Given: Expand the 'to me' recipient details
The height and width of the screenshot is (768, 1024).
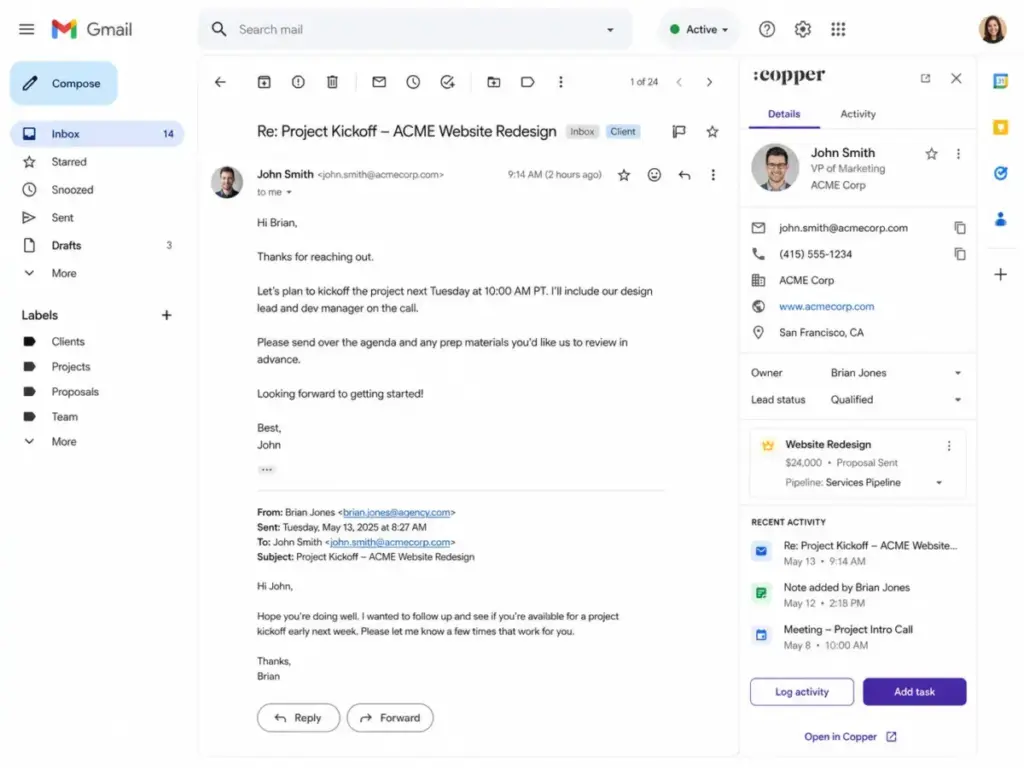Looking at the screenshot, I should (x=289, y=193).
